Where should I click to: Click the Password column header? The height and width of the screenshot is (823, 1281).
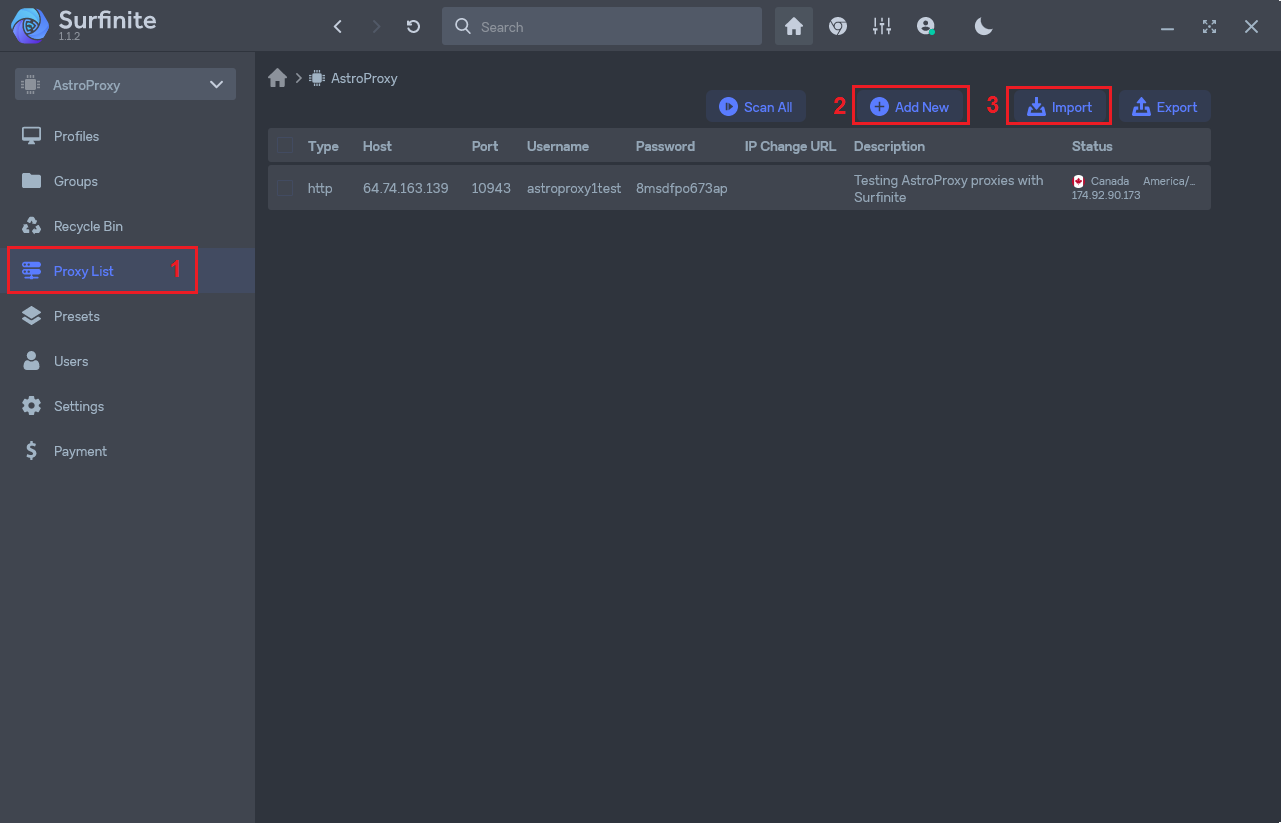(x=665, y=146)
